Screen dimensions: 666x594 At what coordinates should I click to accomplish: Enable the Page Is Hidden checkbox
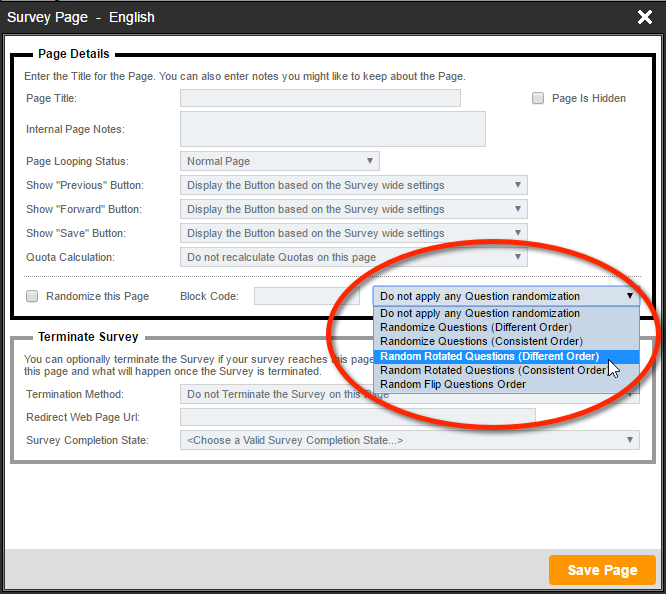538,98
